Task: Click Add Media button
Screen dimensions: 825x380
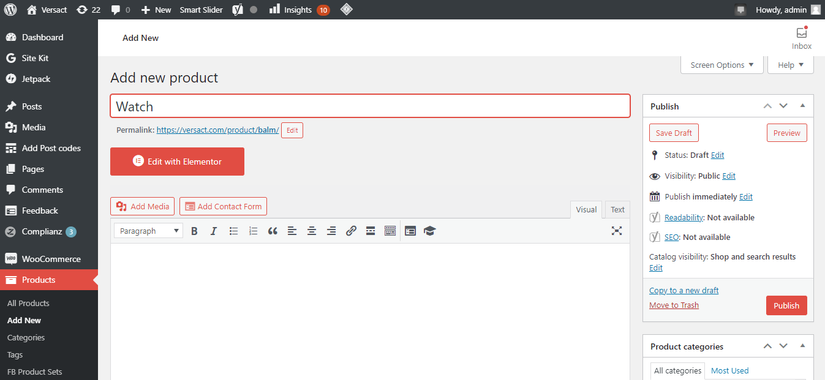Action: pos(142,206)
